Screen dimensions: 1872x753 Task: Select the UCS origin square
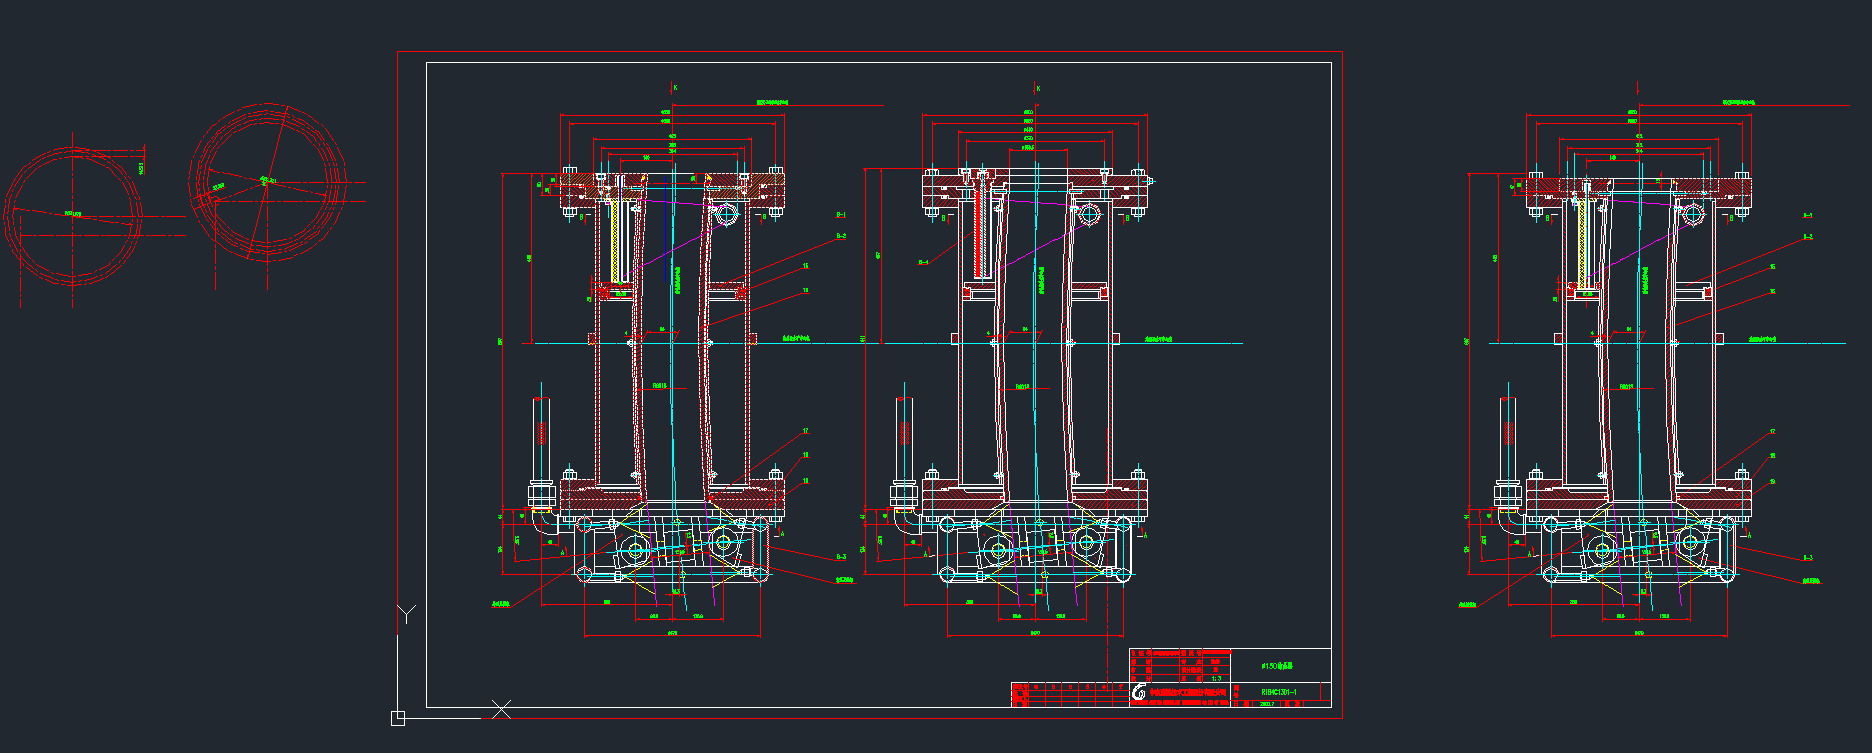tap(398, 718)
